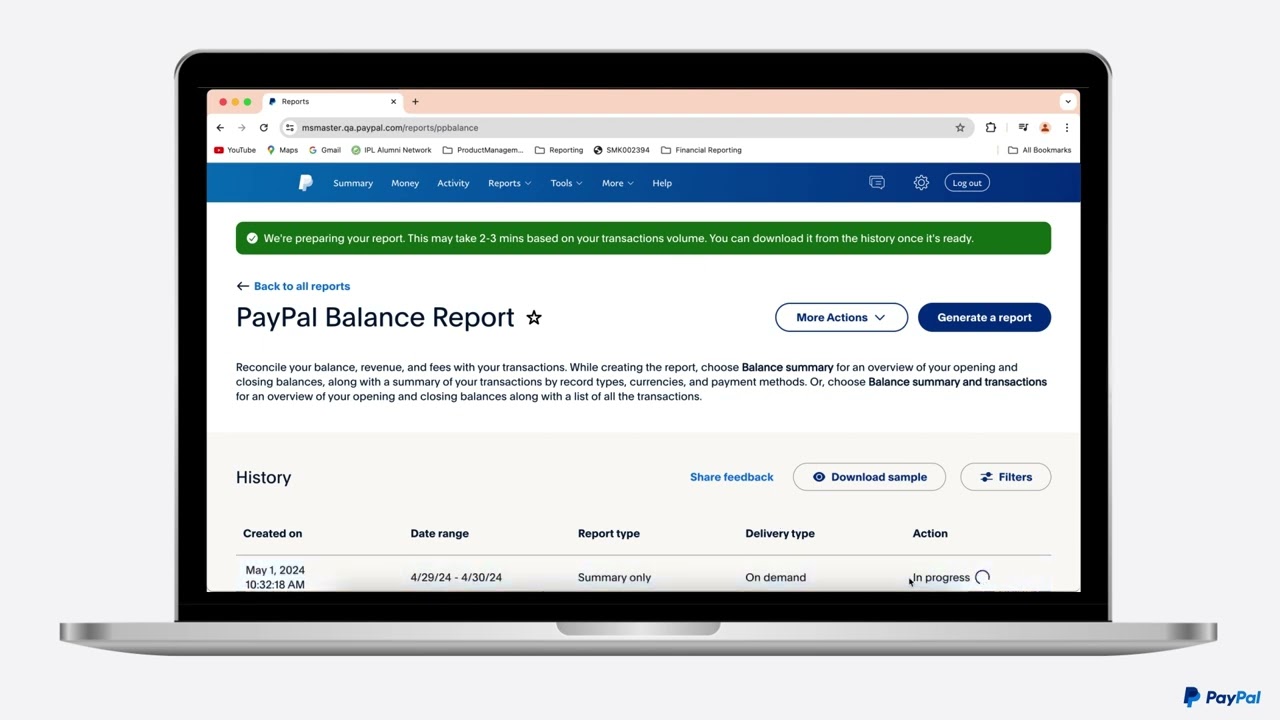Go to the Activity menu item

453,183
